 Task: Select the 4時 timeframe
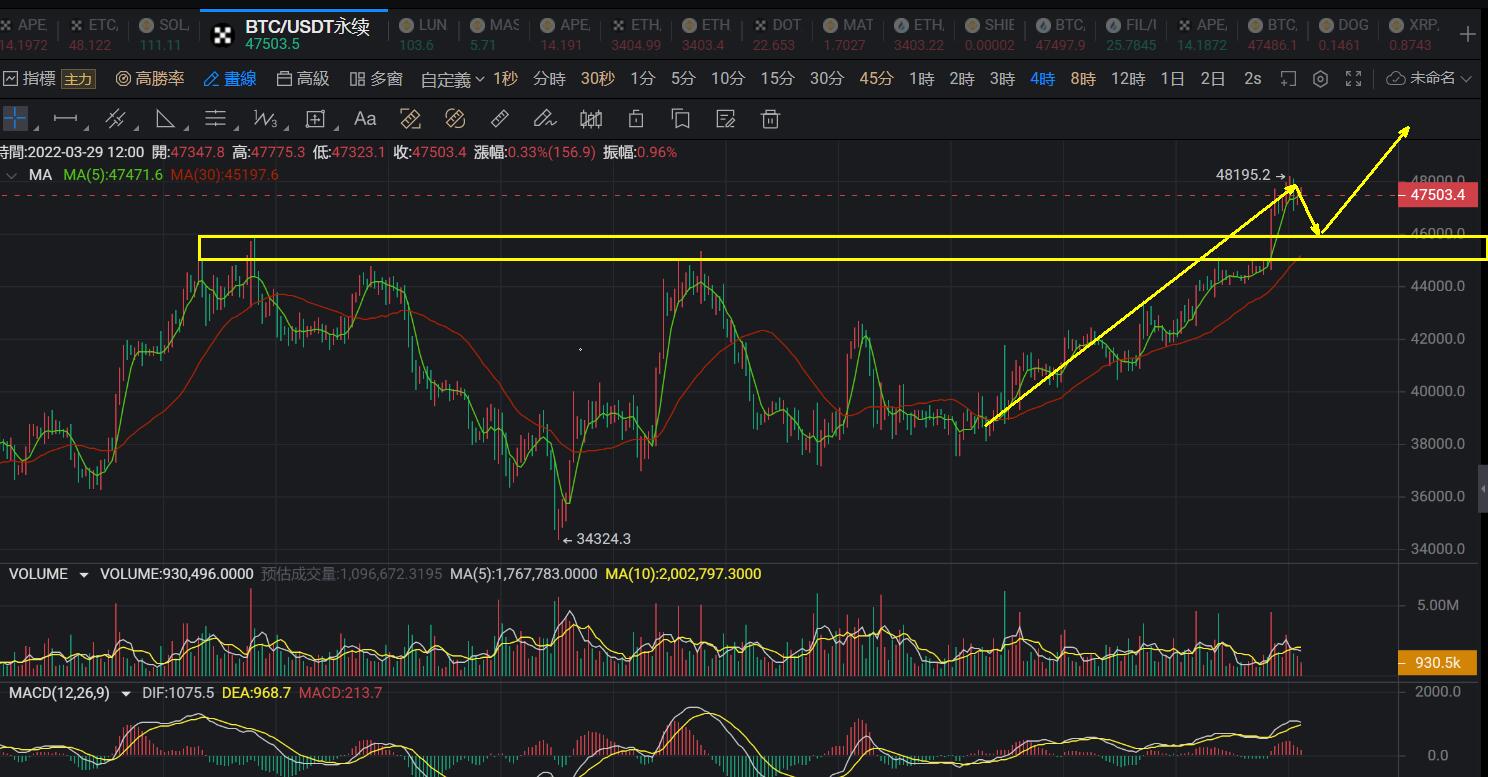point(1042,79)
